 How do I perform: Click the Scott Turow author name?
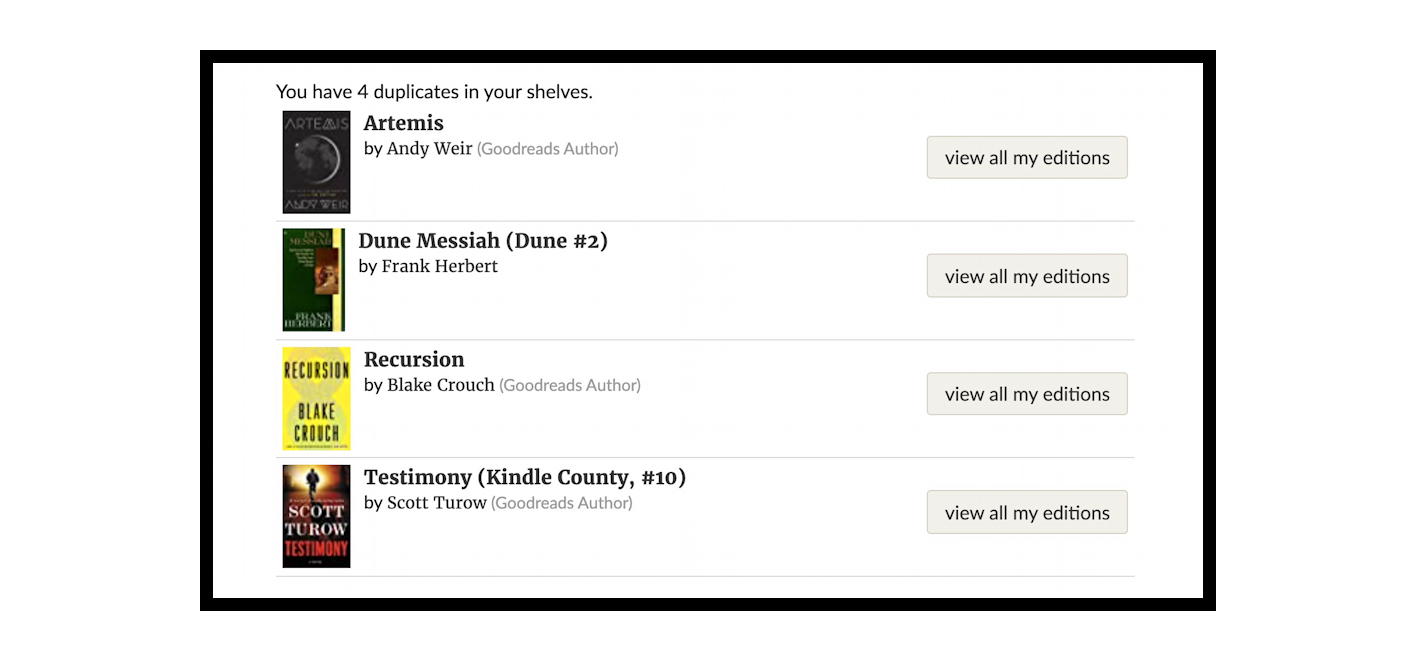pos(436,503)
